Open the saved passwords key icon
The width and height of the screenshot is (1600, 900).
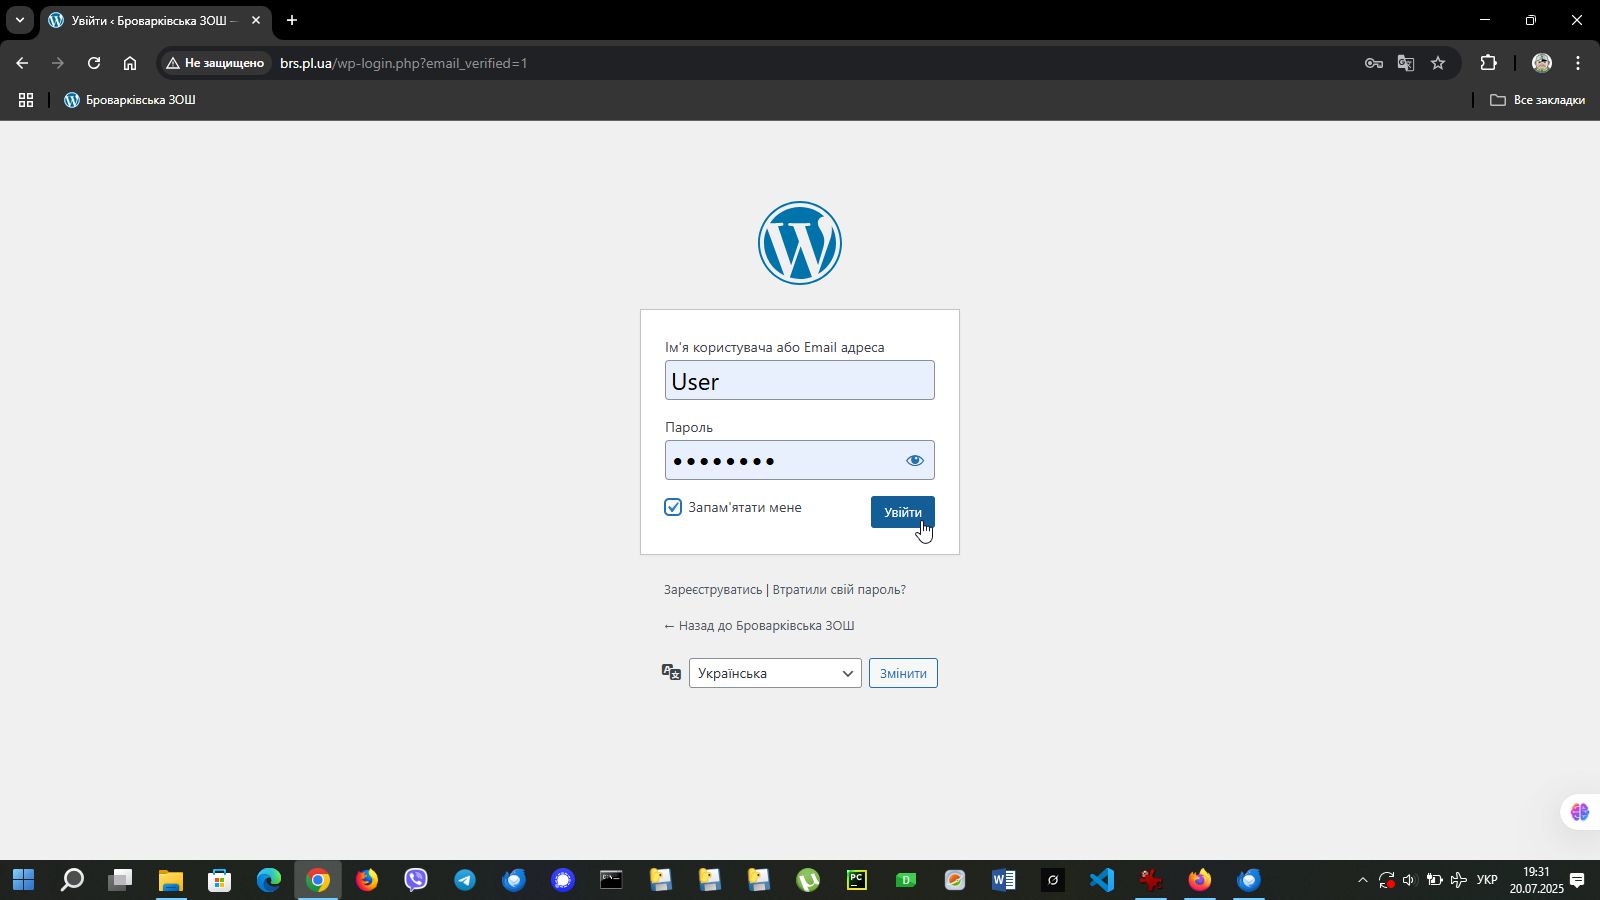pos(1374,63)
